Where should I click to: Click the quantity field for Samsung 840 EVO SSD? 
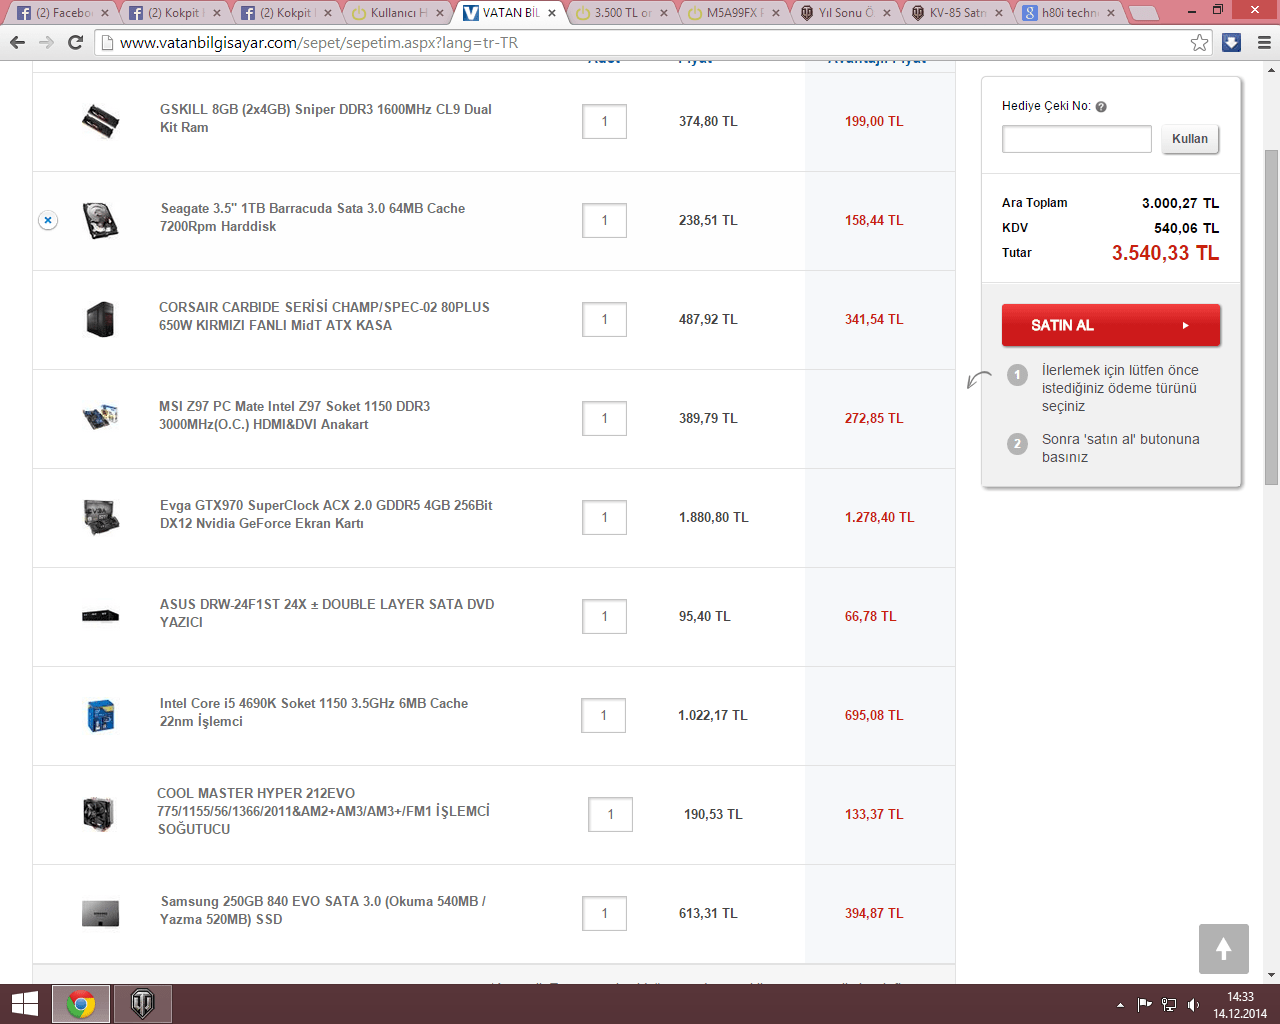pyautogui.click(x=604, y=913)
